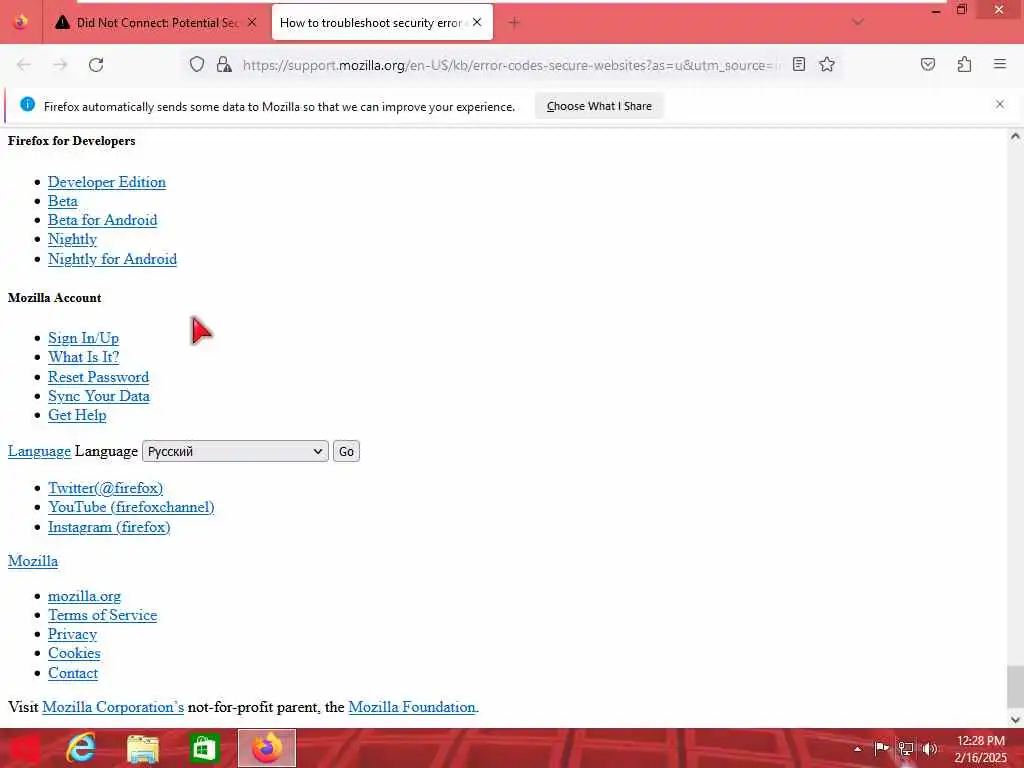Open 'What Is It?' link
This screenshot has height=768, width=1024.
[84, 357]
